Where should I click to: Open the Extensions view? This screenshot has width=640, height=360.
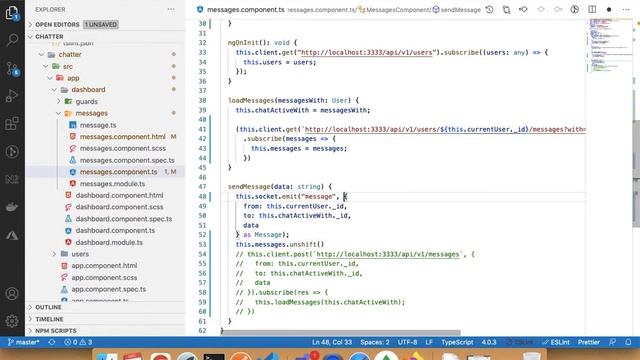point(12,123)
